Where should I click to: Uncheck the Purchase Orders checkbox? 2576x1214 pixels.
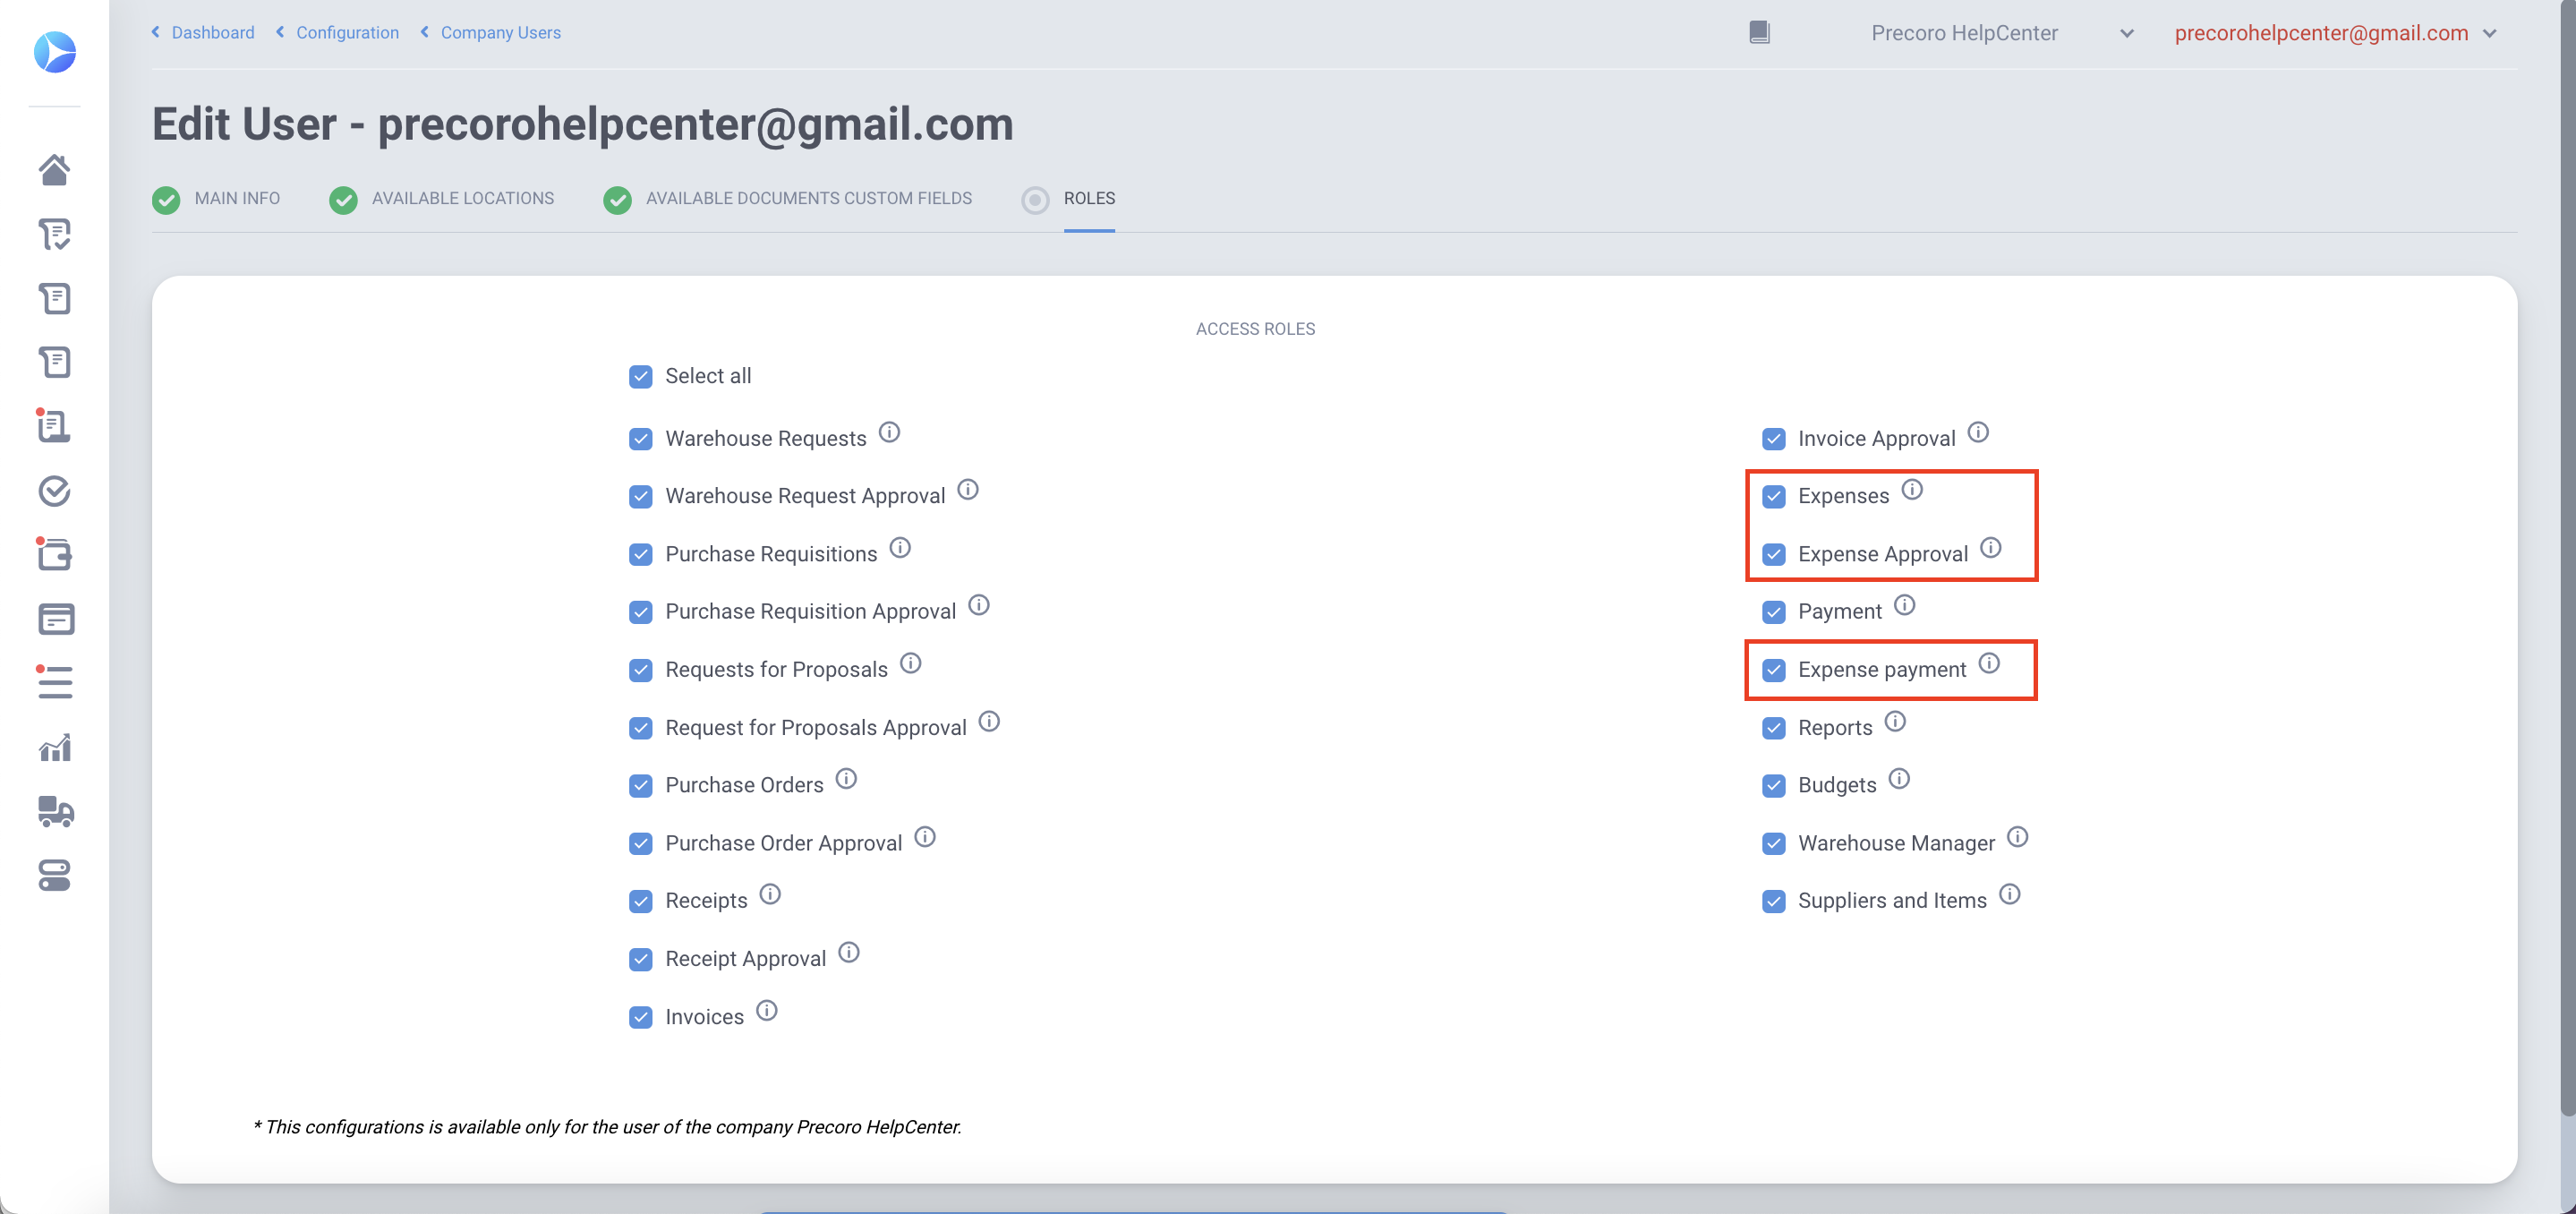click(x=641, y=785)
